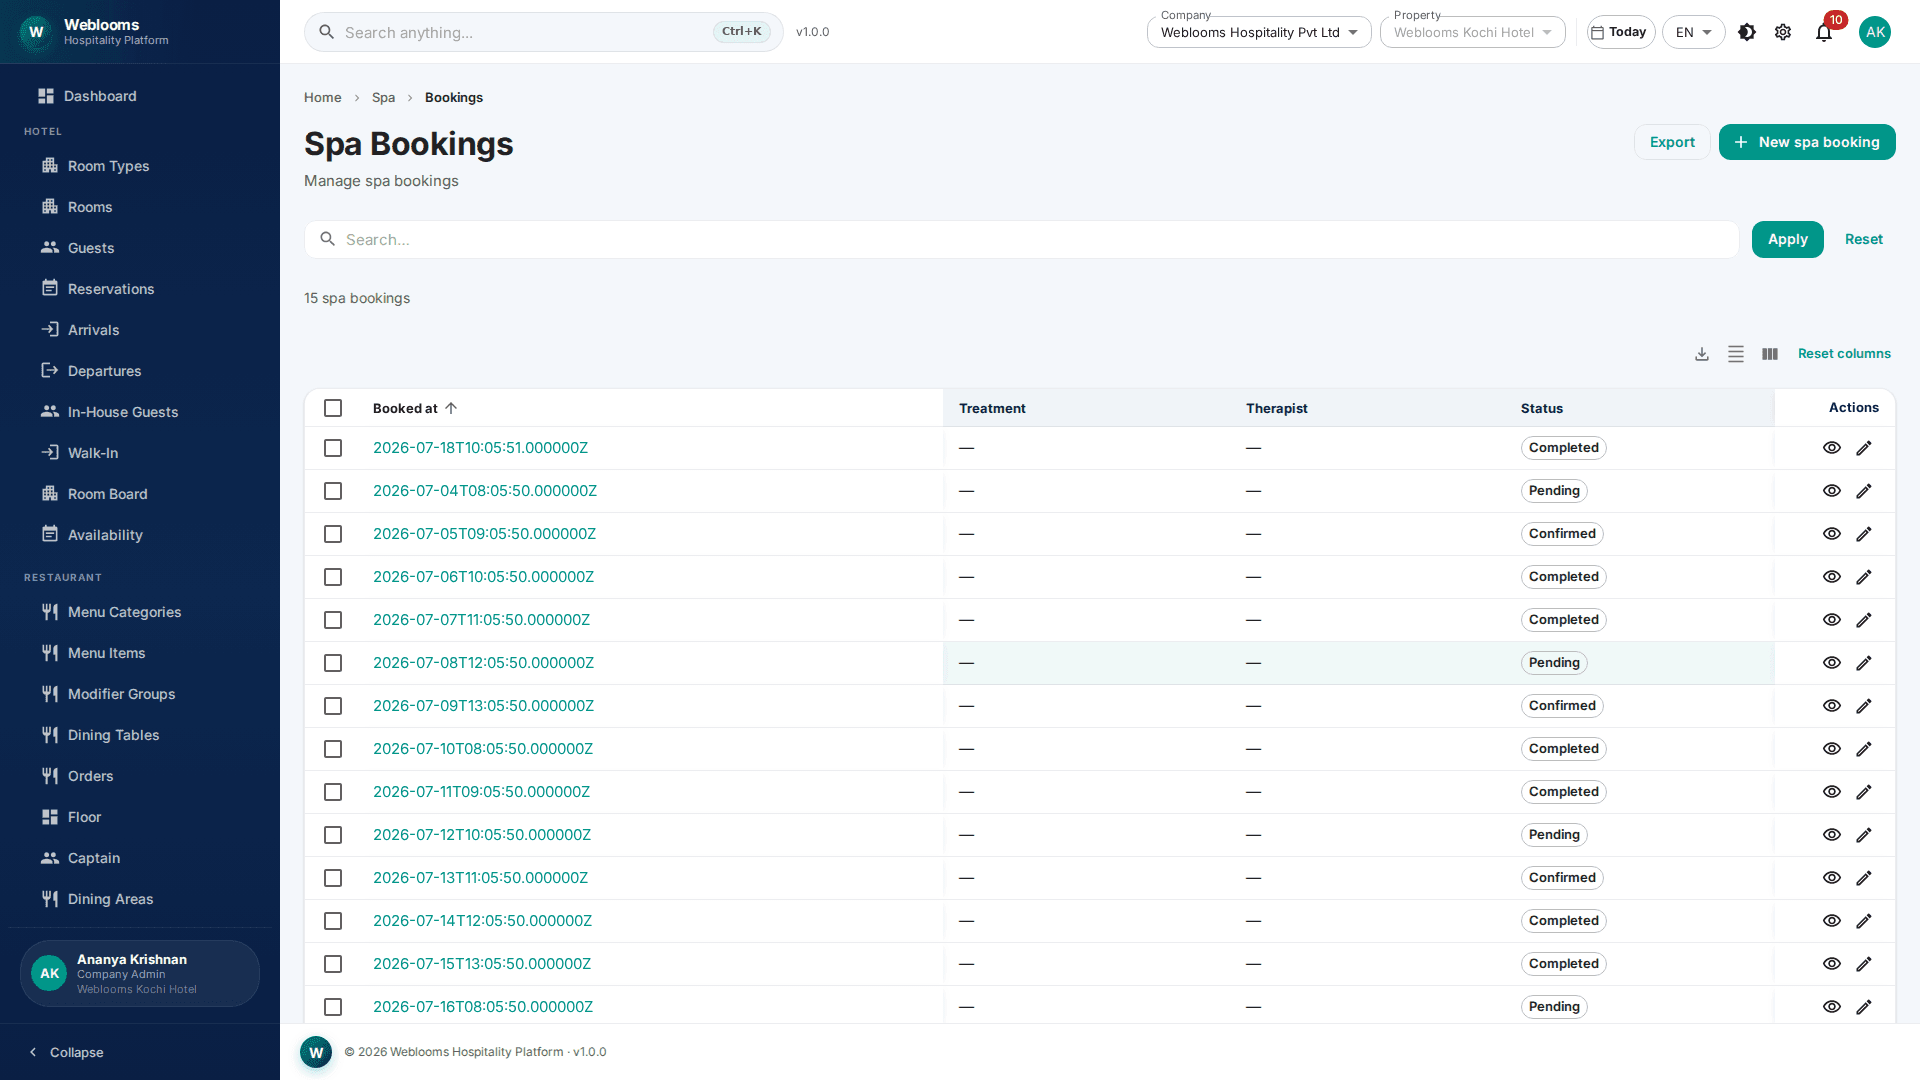Go to Spa breadcrumb

[383, 97]
